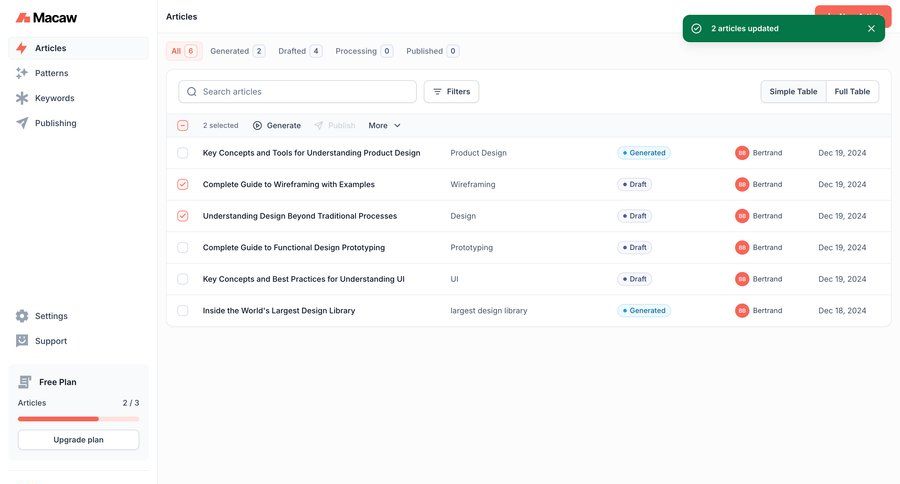This screenshot has height=484, width=900.
Task: Show the All articles tab
Action: coord(183,51)
